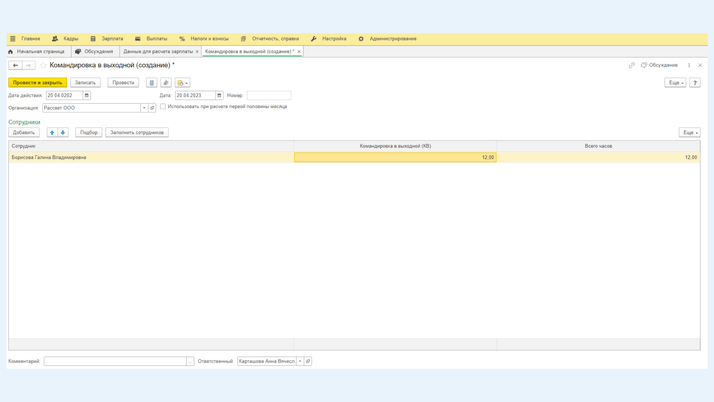Expand the Организация dropdown list
This screenshot has height=402, width=714.
[x=144, y=108]
